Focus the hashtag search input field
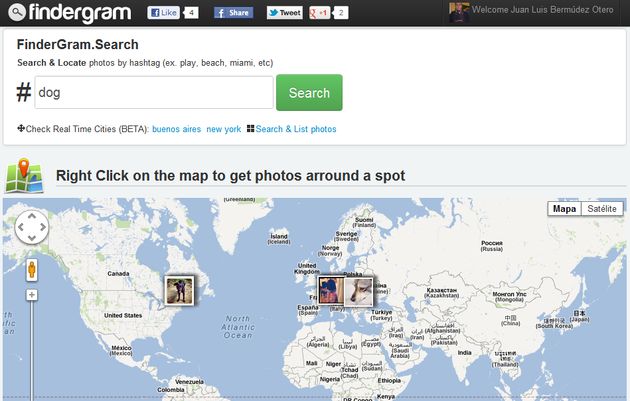630x401 pixels. [154, 92]
